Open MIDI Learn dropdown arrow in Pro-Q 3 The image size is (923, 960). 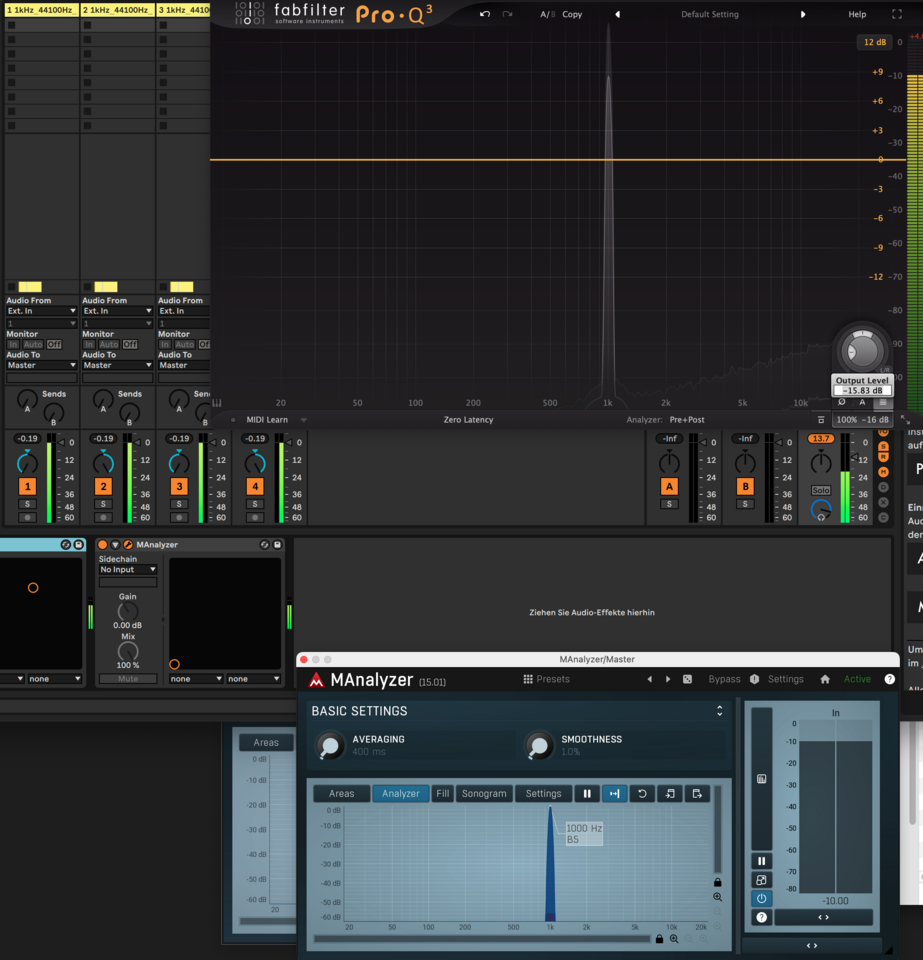pyautogui.click(x=304, y=420)
